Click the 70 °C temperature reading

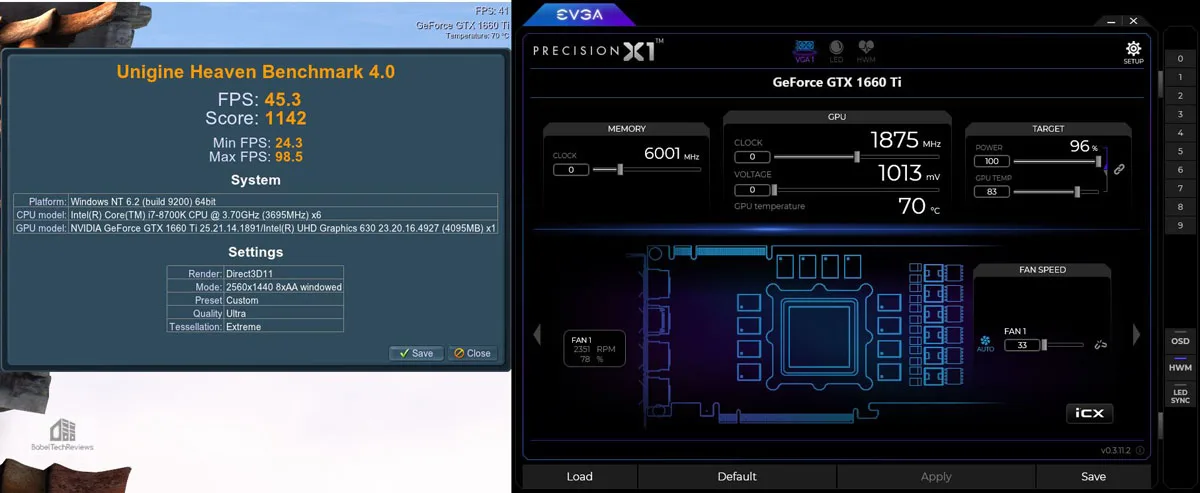tap(919, 207)
